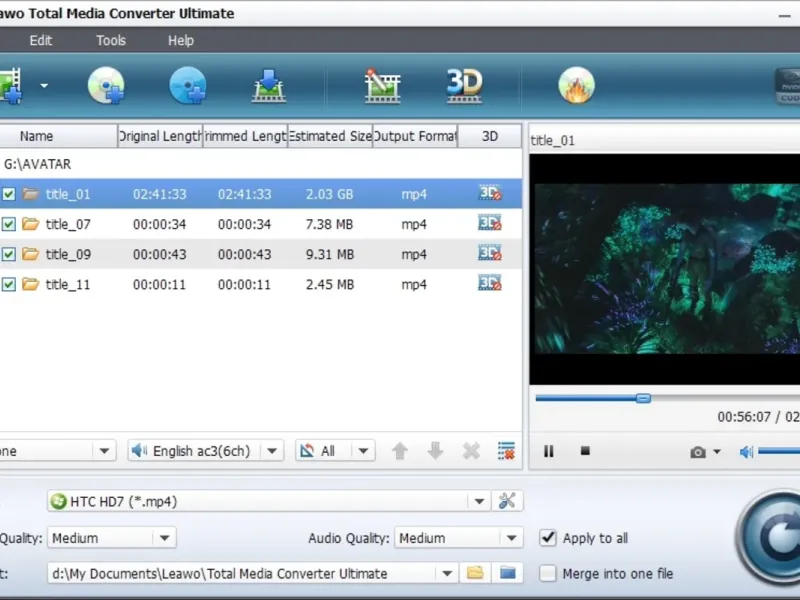Screen dimensions: 800x600
Task: Open the 3D settings toolbar icon
Action: (x=464, y=86)
